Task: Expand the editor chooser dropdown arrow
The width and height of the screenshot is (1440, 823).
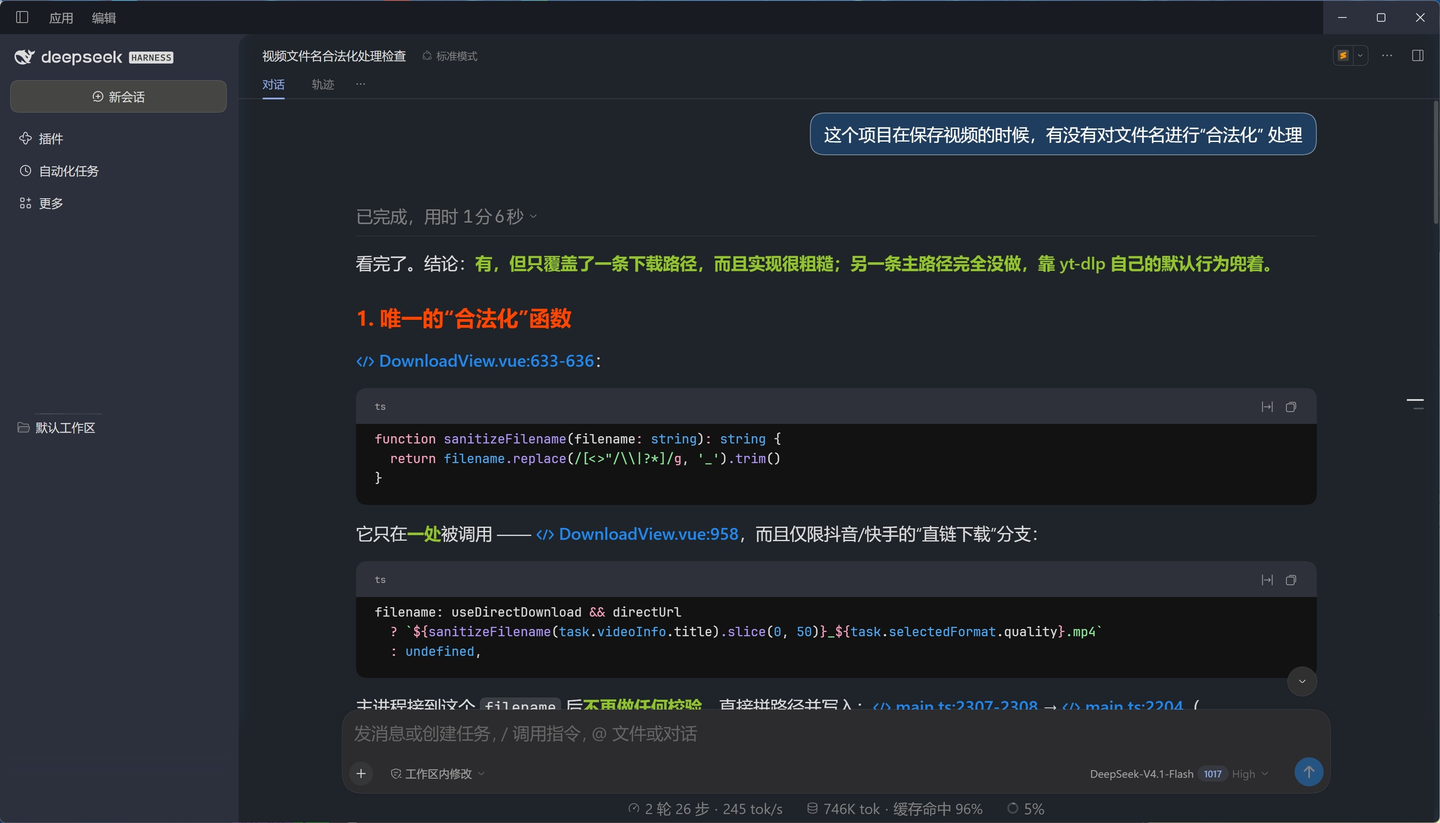Action: point(1360,56)
